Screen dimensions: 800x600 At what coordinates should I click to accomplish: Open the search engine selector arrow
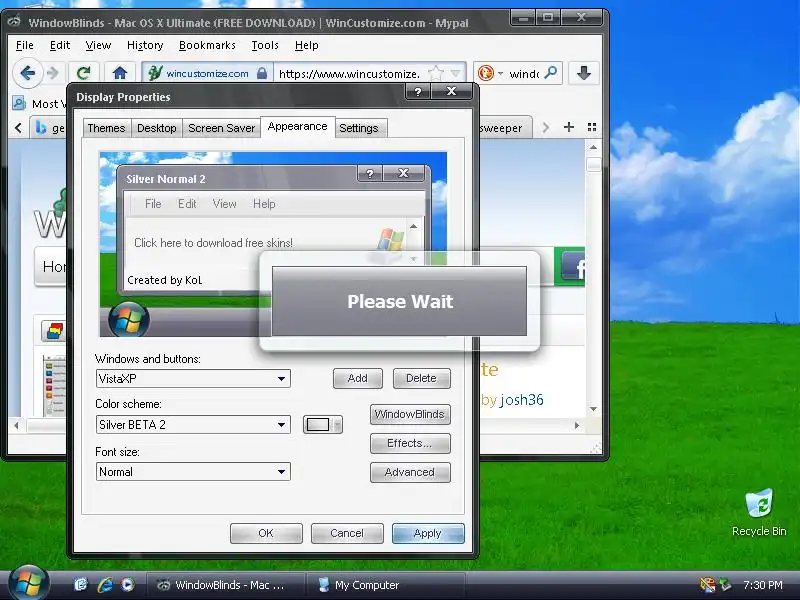coord(501,73)
